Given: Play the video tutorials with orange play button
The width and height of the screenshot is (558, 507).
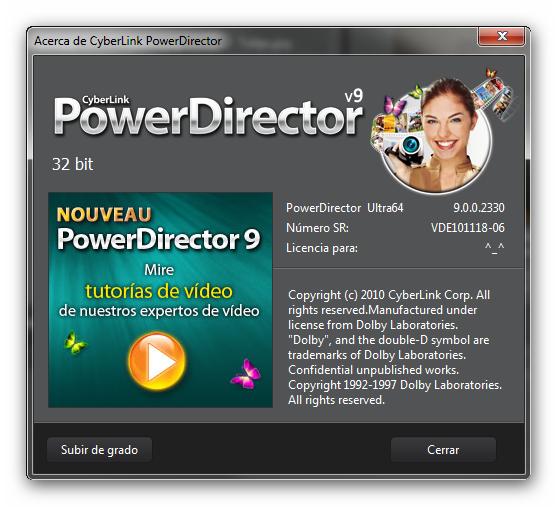Looking at the screenshot, I should (x=157, y=361).
